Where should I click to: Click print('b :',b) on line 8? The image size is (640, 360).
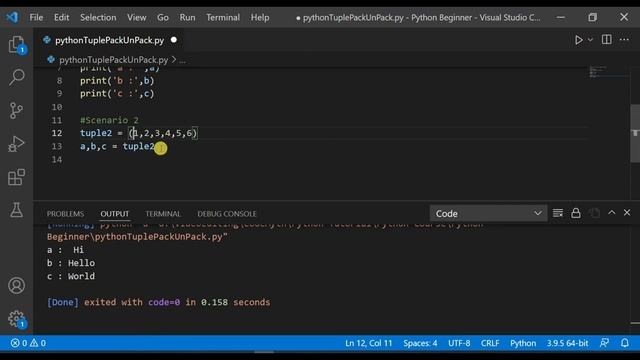[117, 81]
